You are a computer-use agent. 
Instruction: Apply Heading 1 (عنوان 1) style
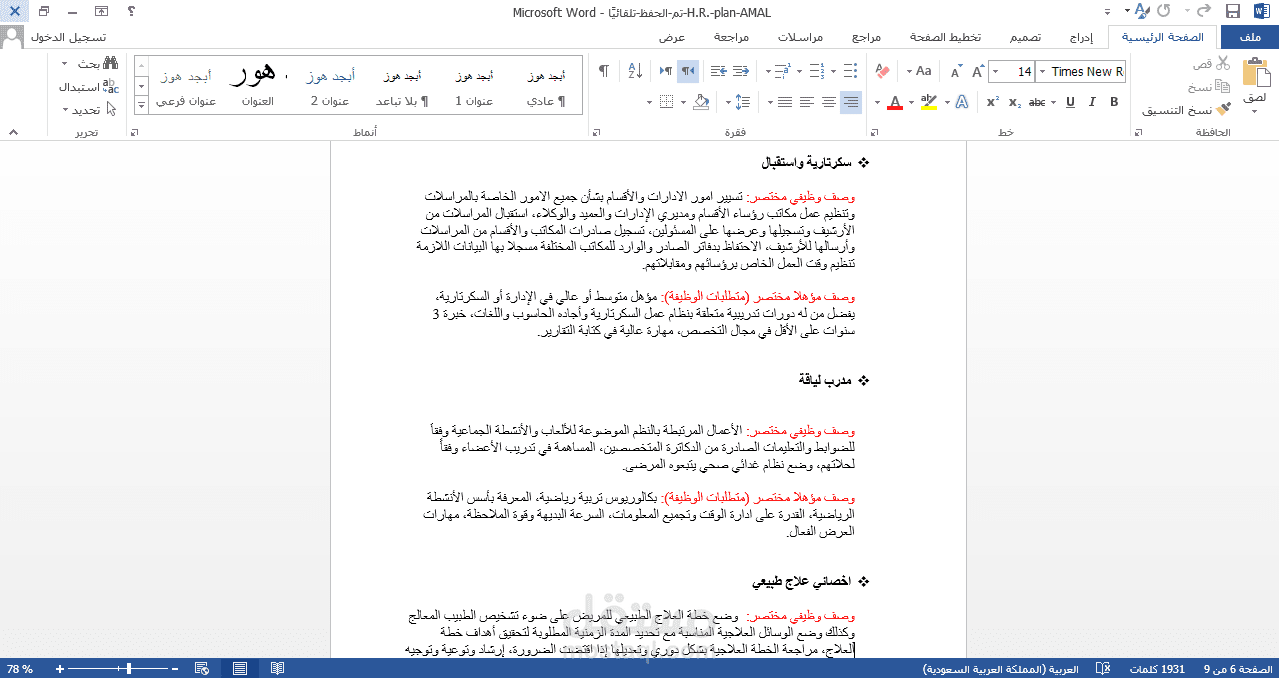[473, 87]
